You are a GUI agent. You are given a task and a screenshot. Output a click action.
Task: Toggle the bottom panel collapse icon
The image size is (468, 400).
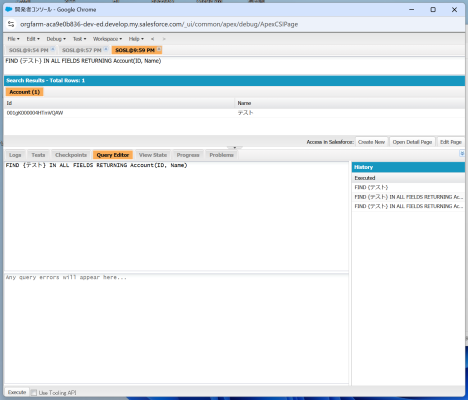pos(462,153)
